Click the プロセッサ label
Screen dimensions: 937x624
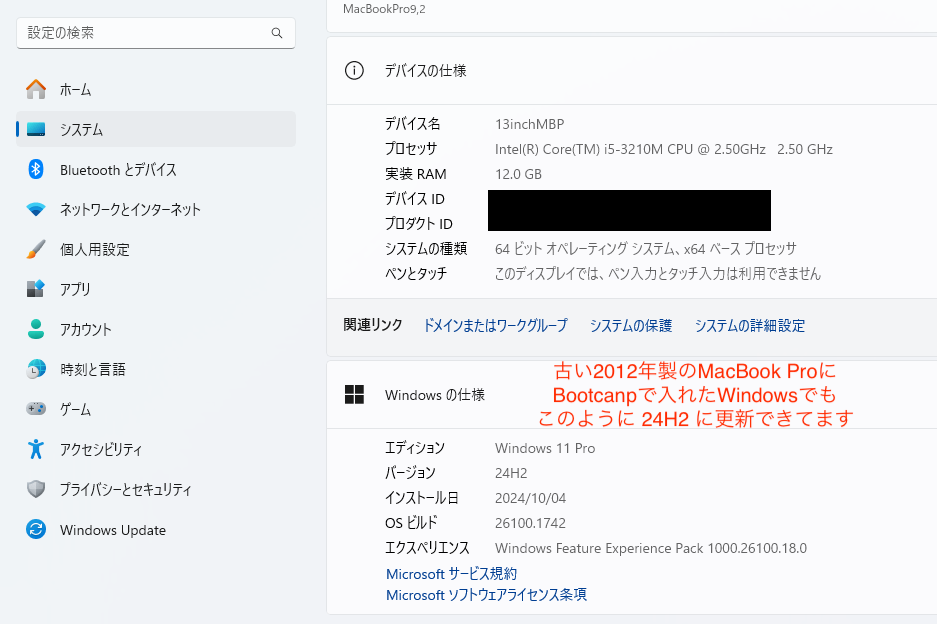(411, 149)
